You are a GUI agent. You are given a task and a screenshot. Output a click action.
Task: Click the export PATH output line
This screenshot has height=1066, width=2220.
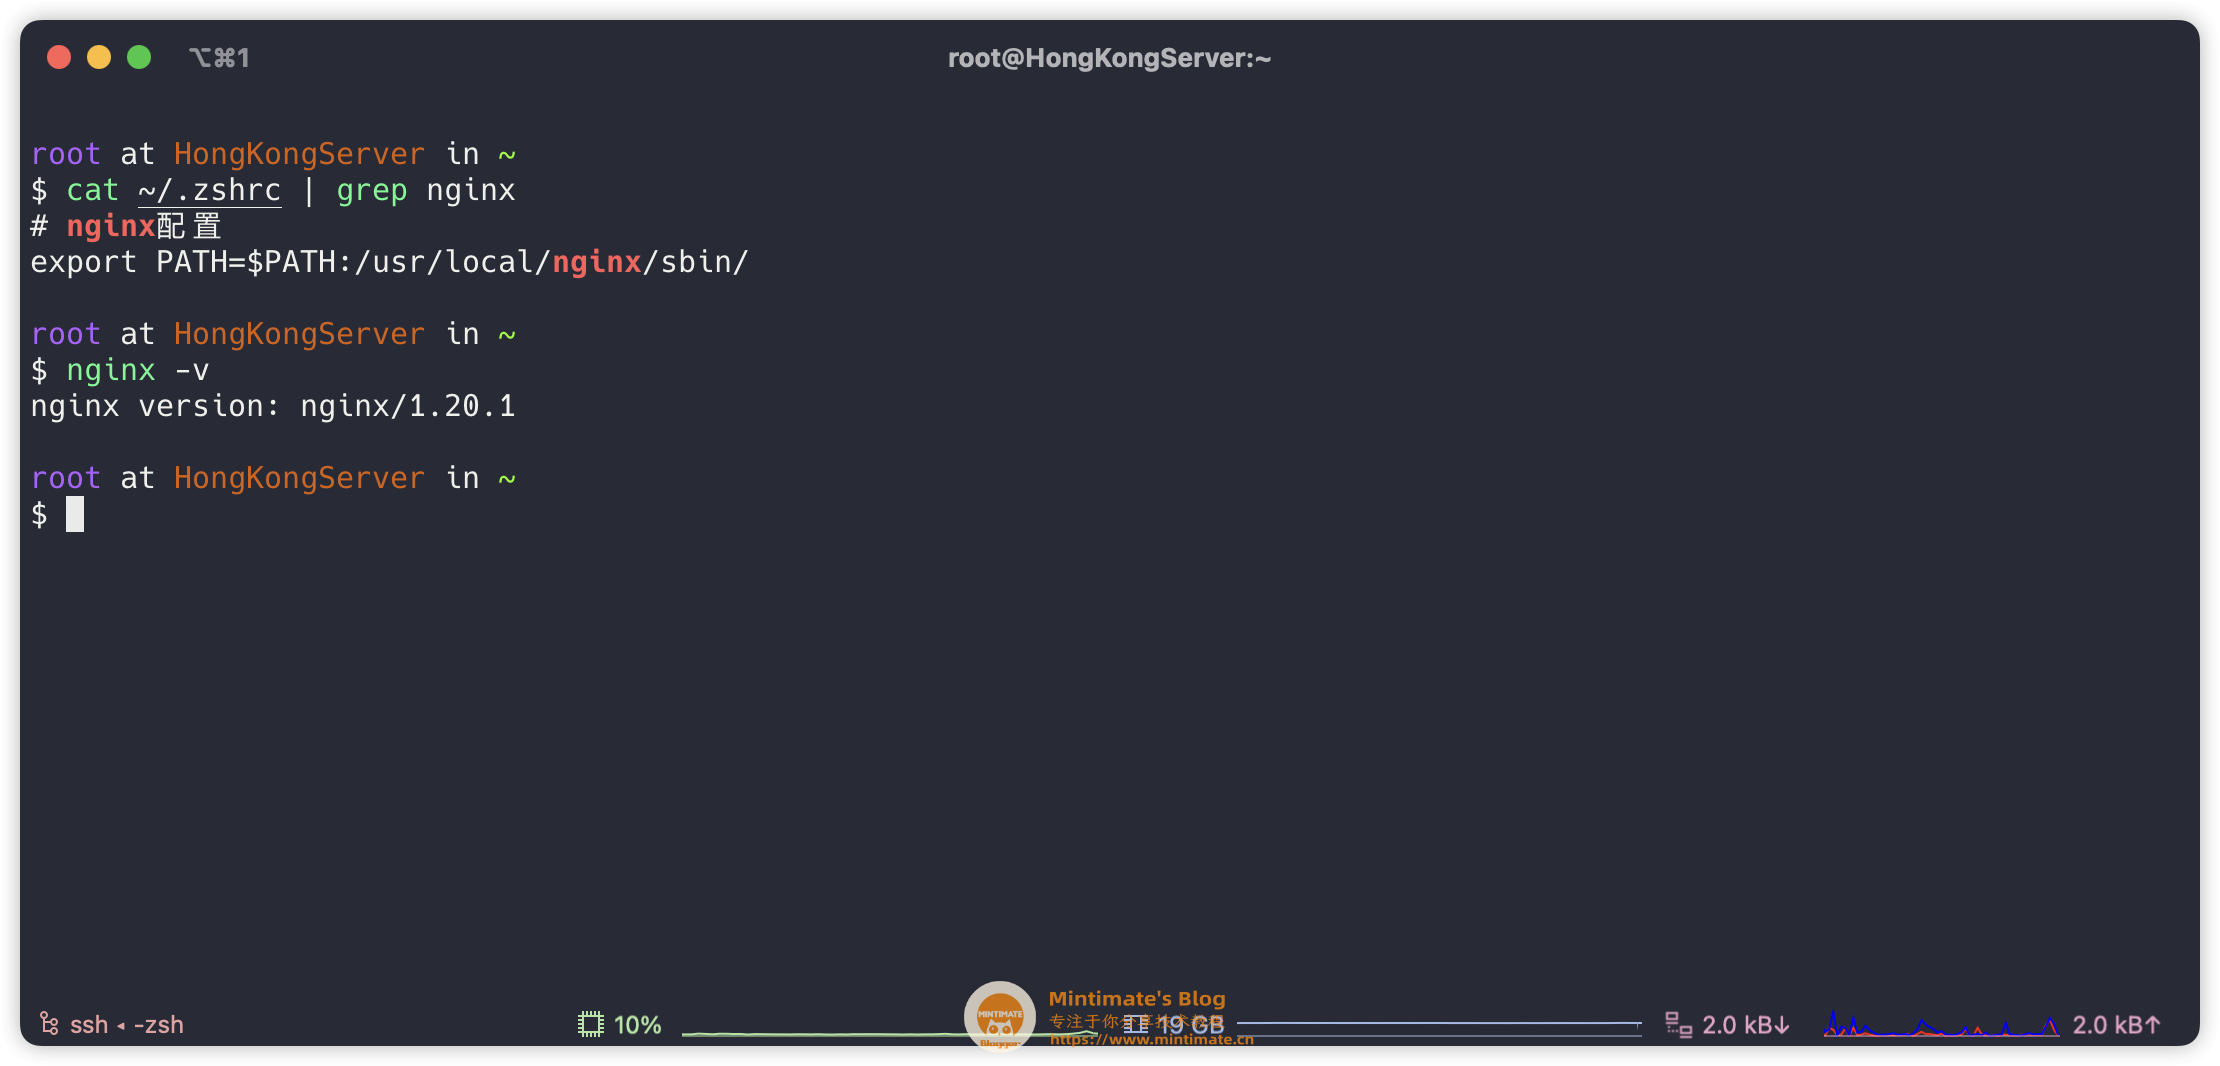pos(389,262)
